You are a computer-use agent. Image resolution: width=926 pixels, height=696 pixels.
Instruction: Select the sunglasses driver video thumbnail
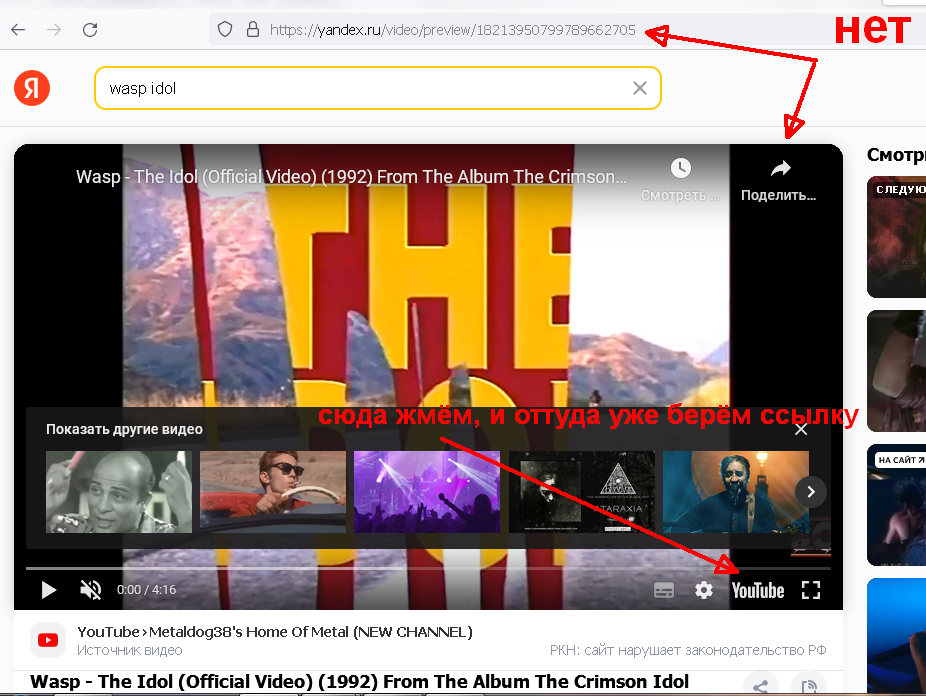pos(272,491)
